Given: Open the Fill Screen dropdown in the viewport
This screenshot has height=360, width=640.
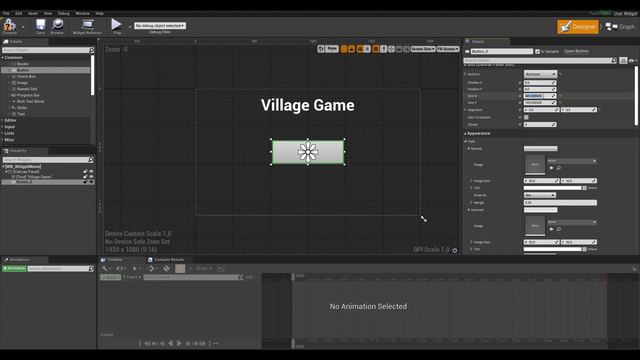Looking at the screenshot, I should (x=448, y=49).
